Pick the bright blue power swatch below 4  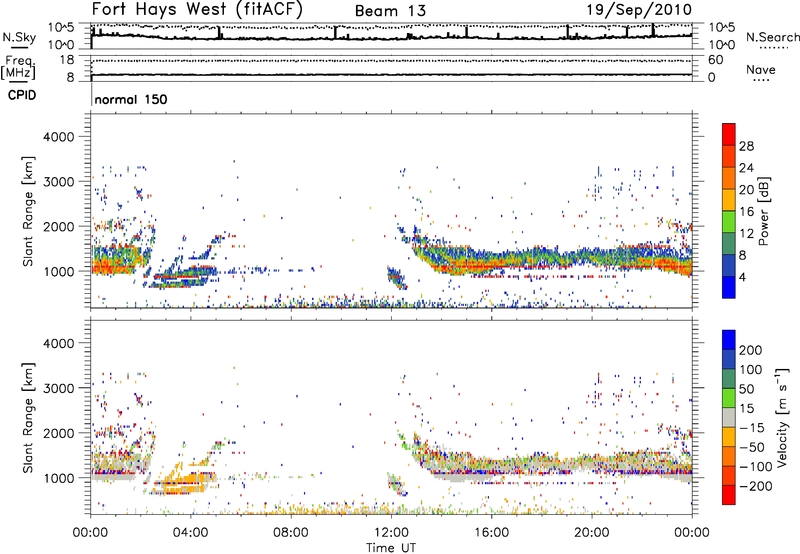(729, 287)
